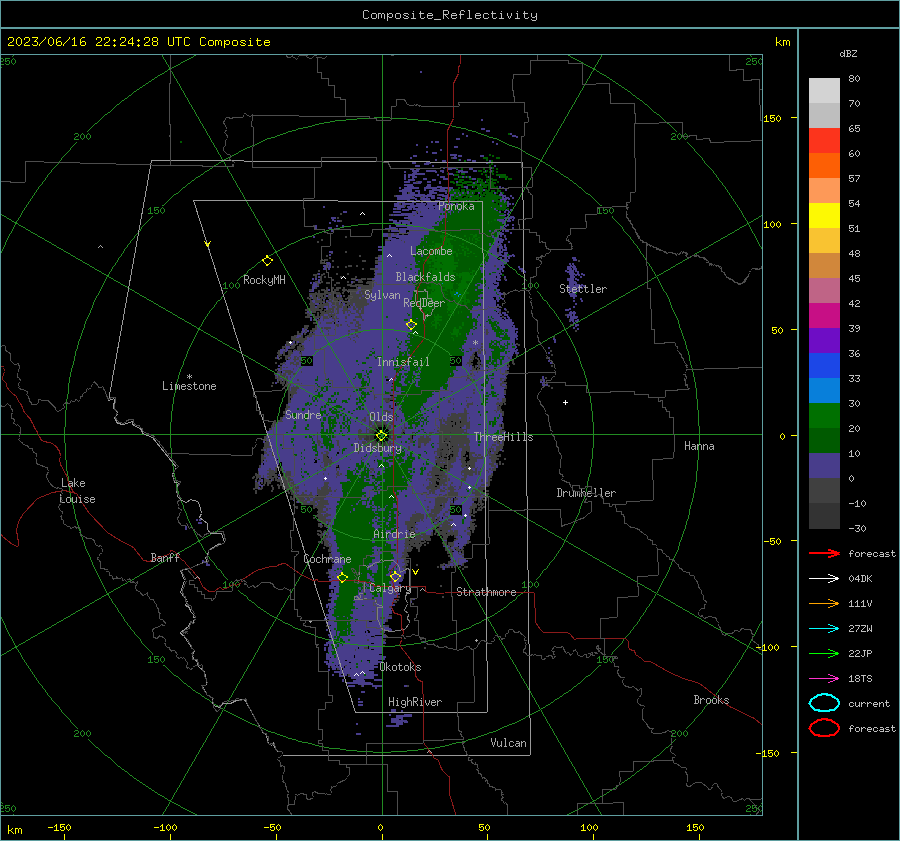
Task: Click the dBZ legend heading
Action: pos(848,53)
